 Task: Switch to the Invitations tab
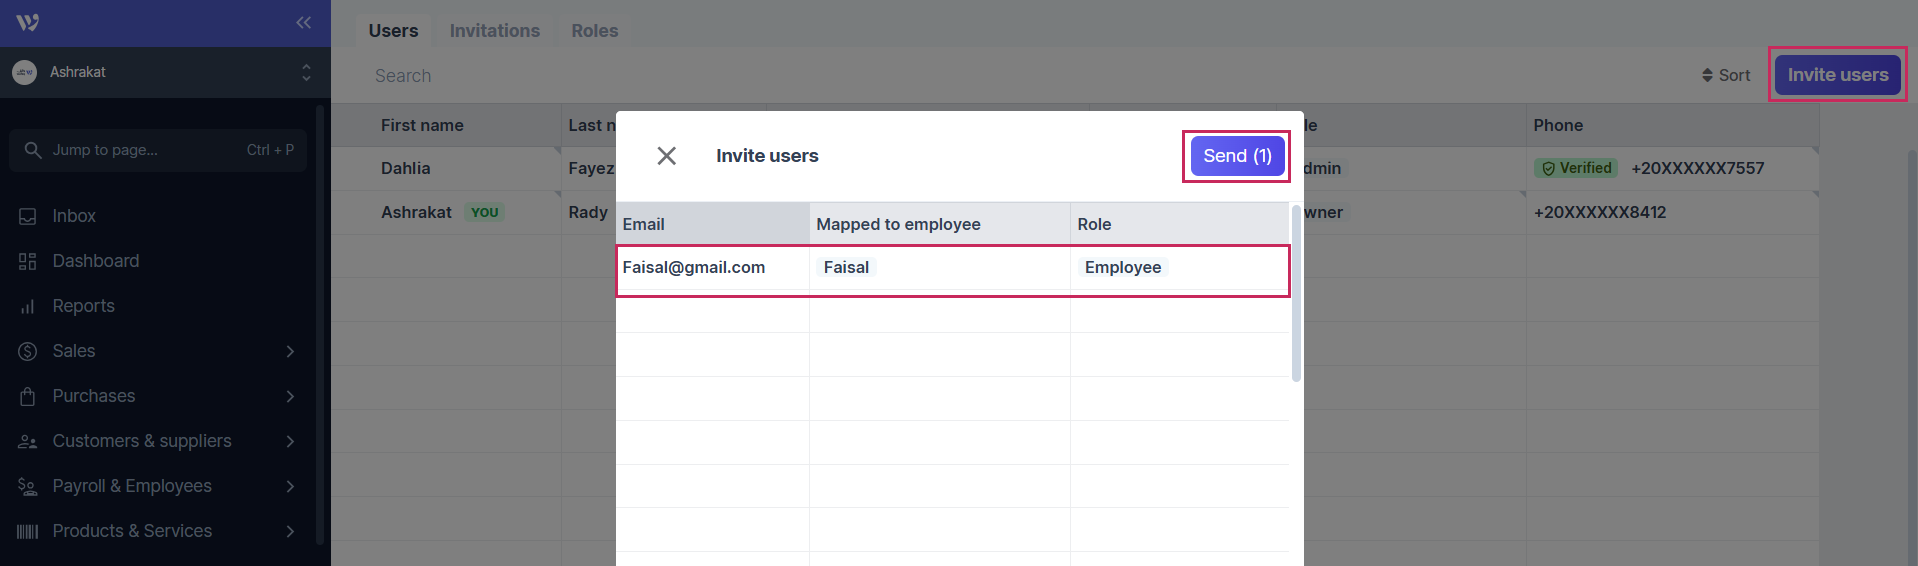coord(494,31)
